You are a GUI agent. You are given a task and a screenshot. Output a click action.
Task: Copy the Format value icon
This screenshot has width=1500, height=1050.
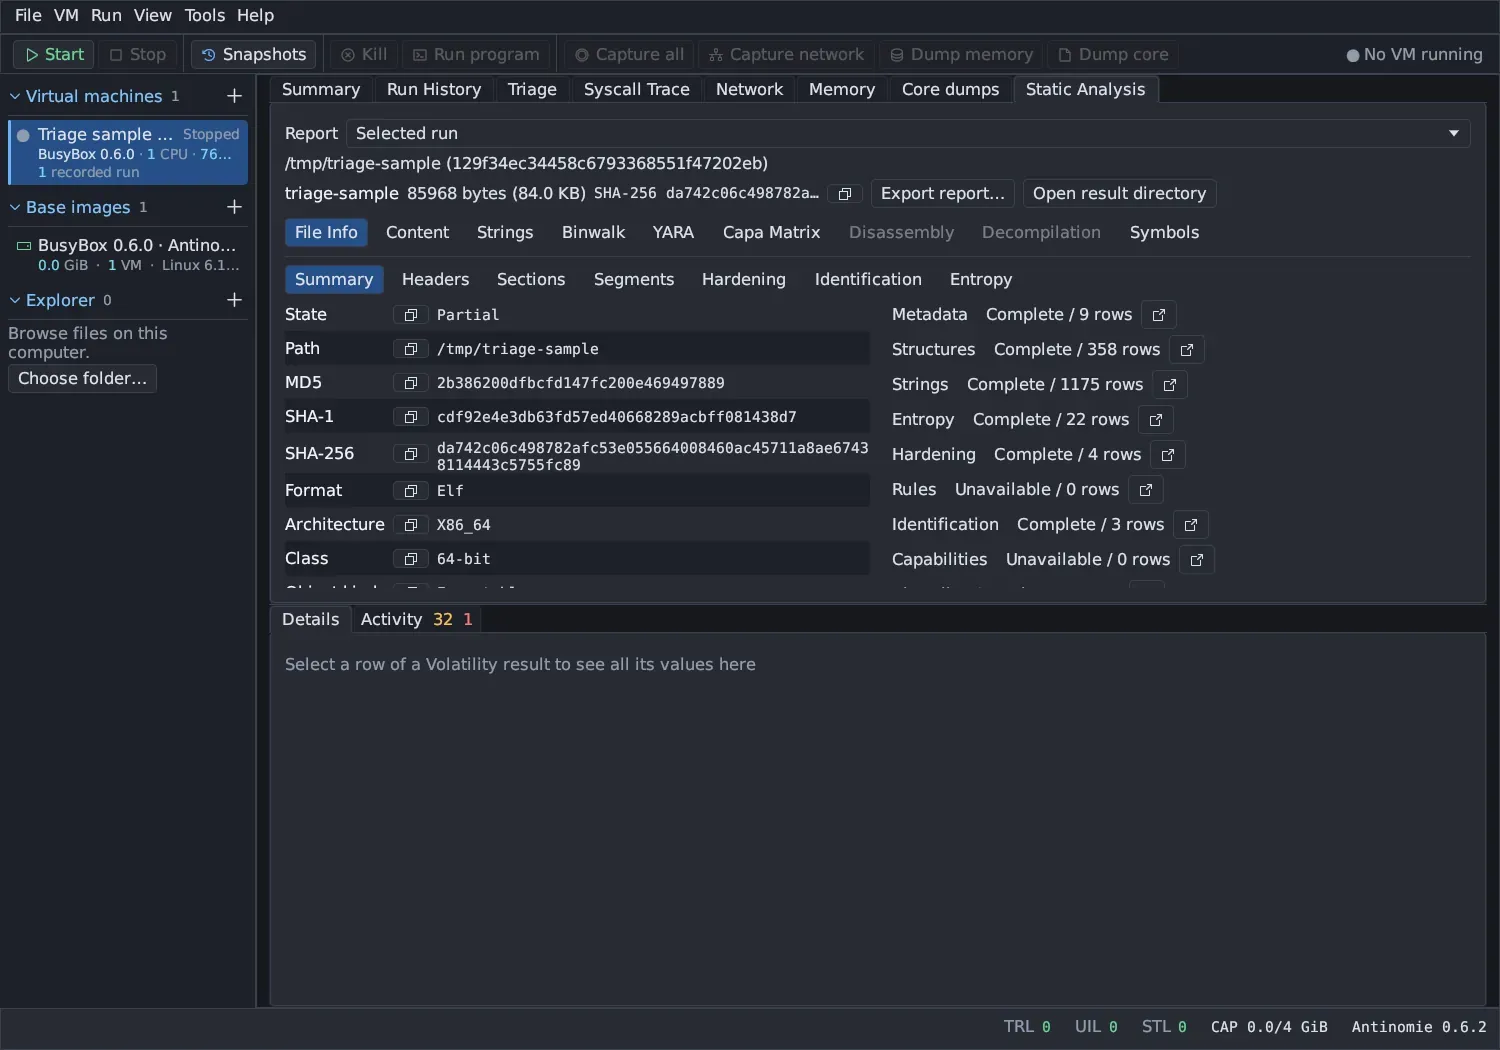coord(410,491)
